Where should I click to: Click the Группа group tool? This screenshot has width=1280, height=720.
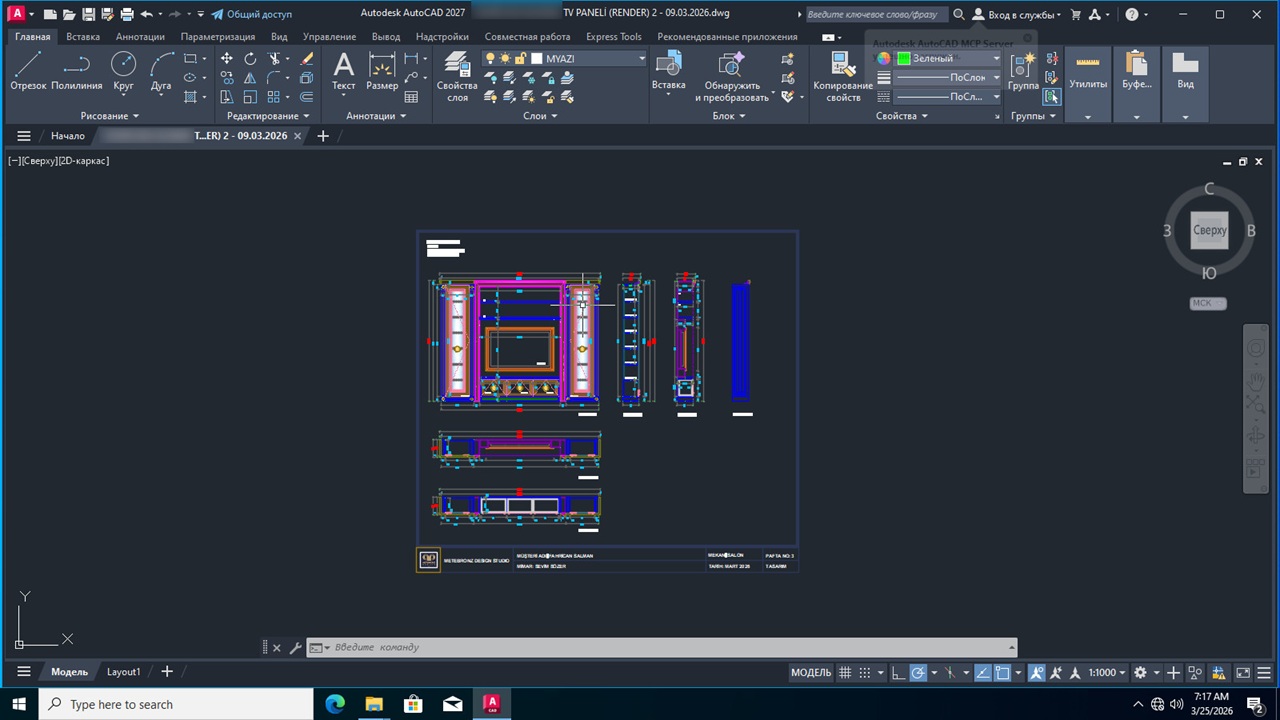[1022, 72]
